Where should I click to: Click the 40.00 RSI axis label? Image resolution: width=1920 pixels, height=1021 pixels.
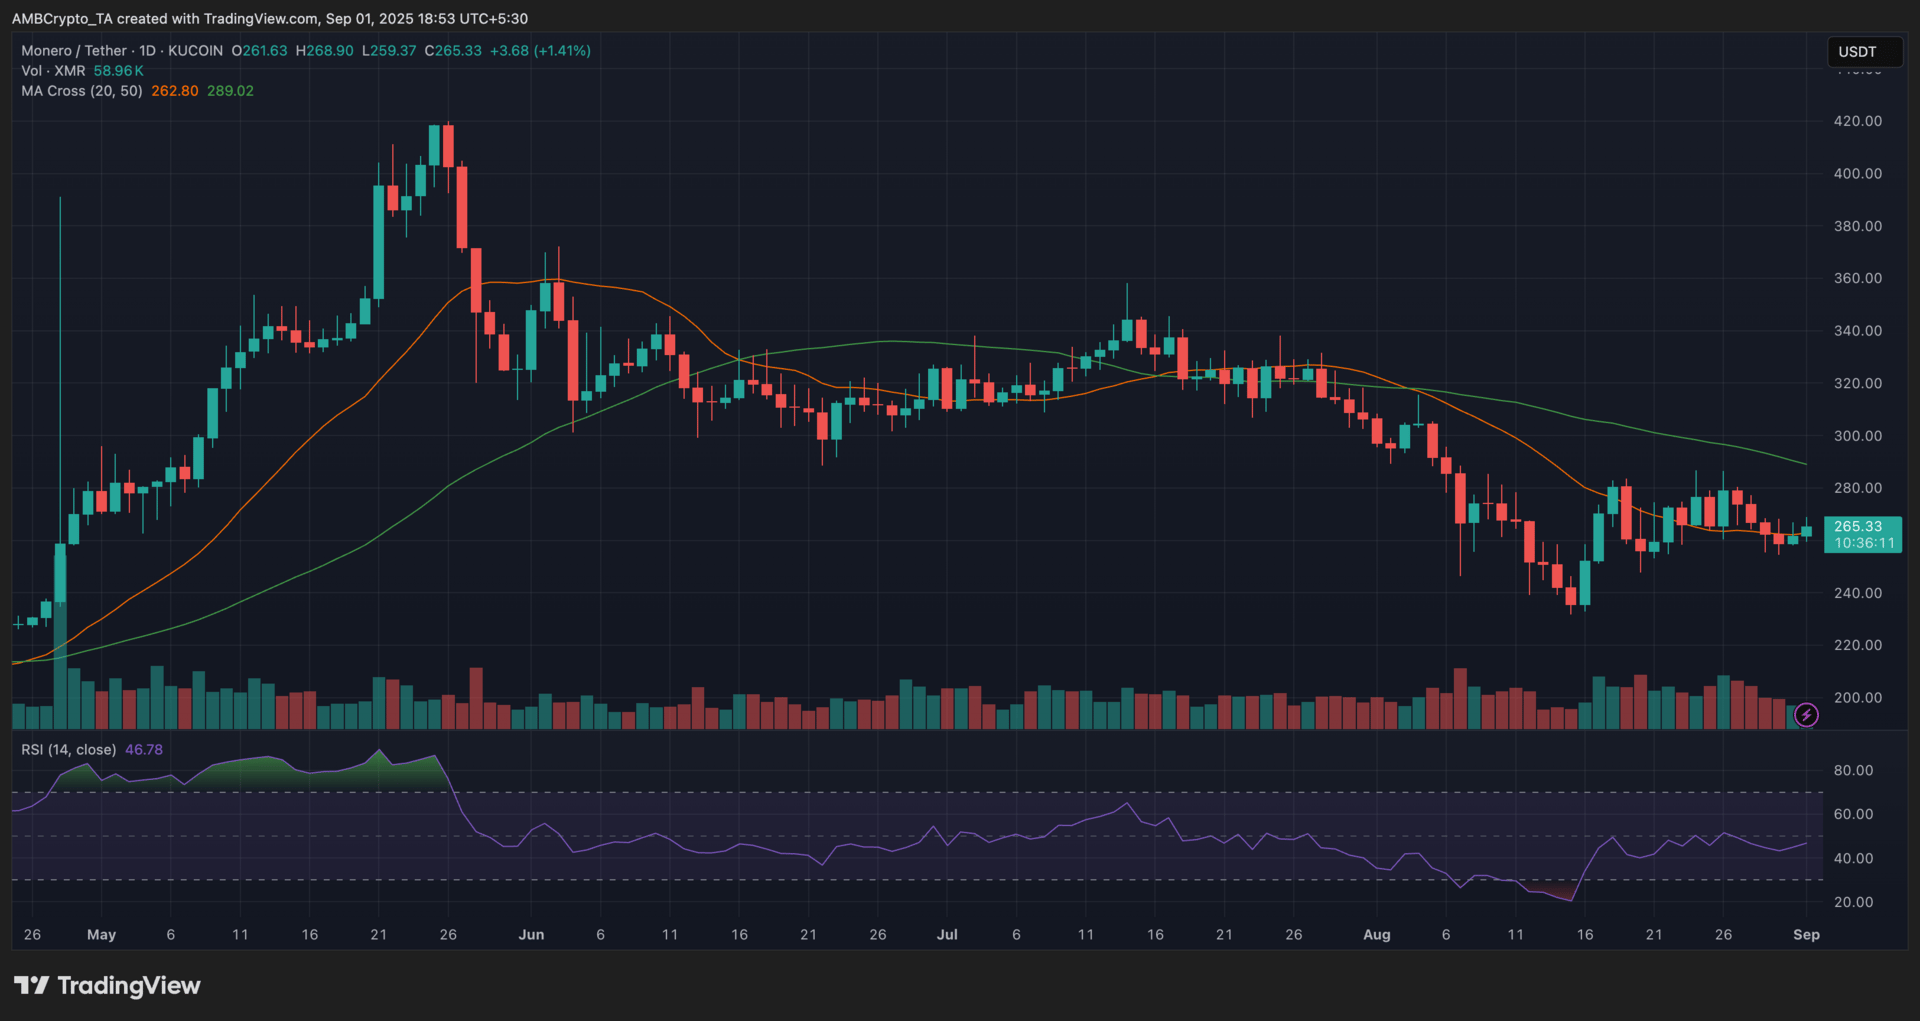click(x=1853, y=858)
